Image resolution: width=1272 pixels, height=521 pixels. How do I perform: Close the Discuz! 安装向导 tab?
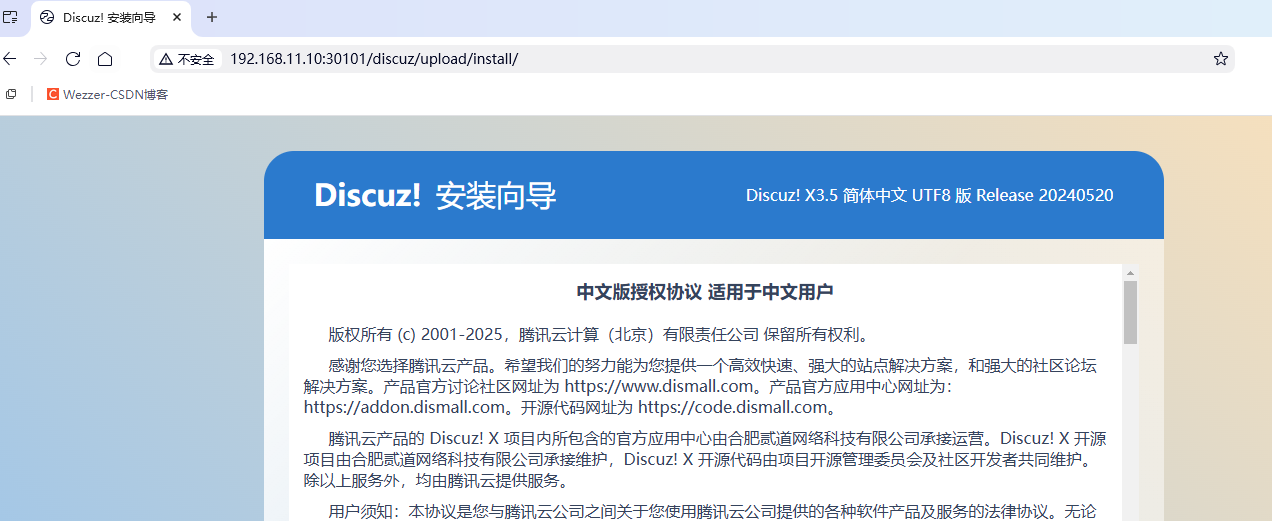pyautogui.click(x=178, y=18)
